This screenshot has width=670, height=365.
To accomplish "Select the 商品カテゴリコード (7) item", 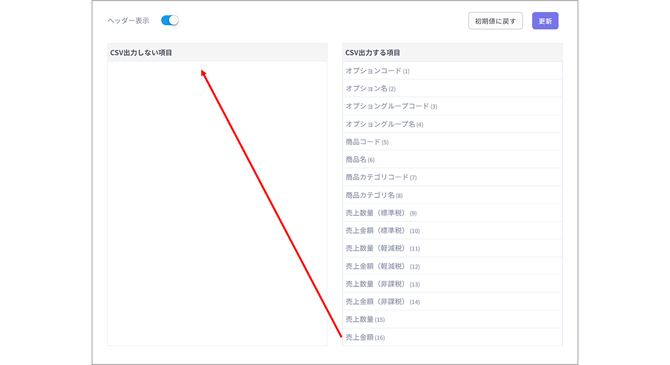I will point(452,177).
